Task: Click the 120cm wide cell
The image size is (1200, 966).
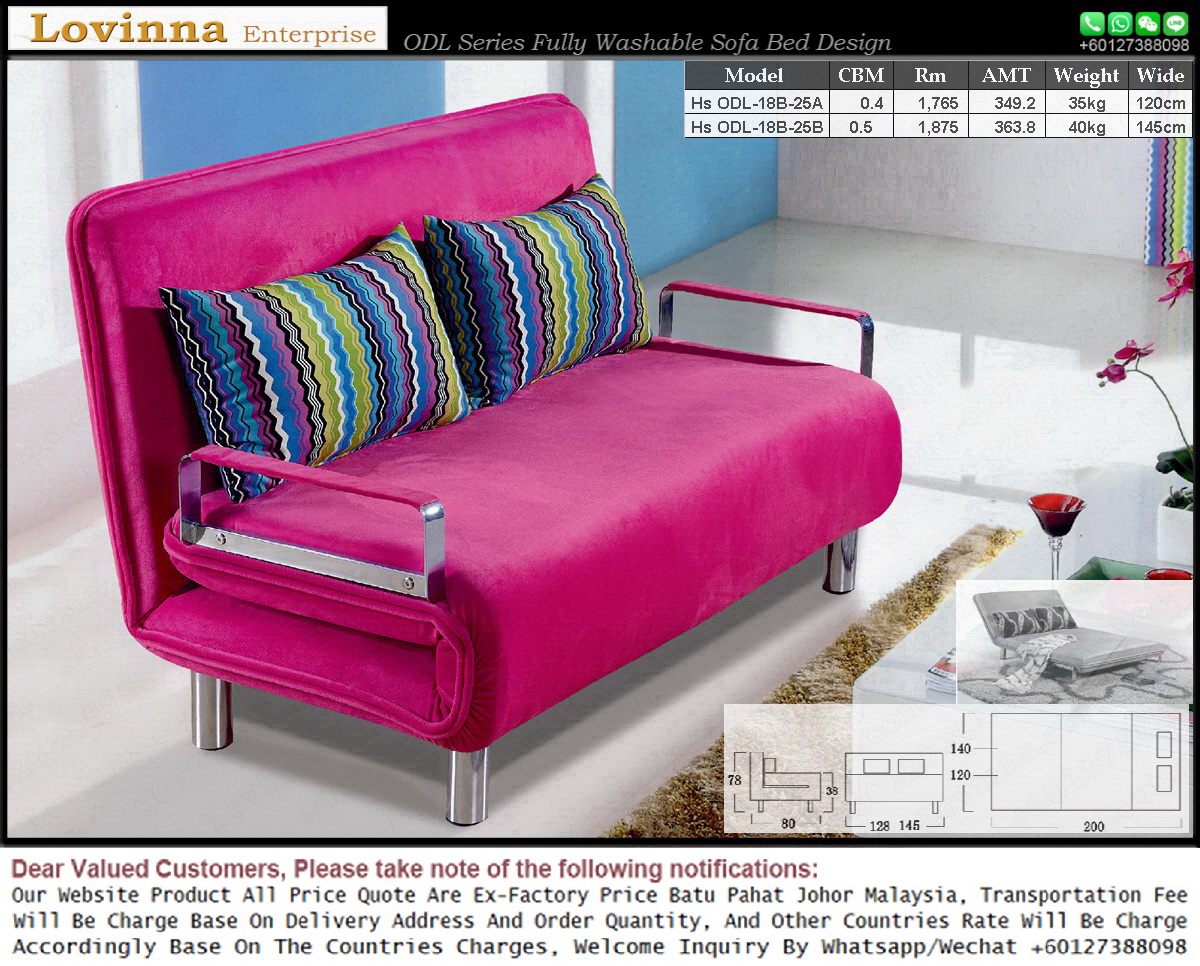Action: point(1161,102)
